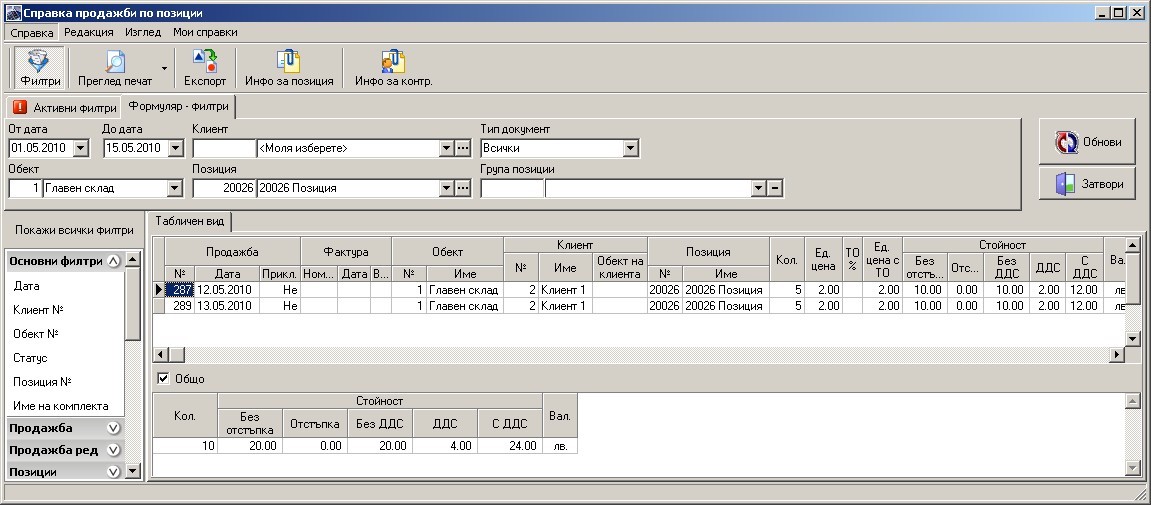This screenshot has width=1151, height=505.
Task: Click the red alert icon on Активни филтри
Action: pos(20,108)
